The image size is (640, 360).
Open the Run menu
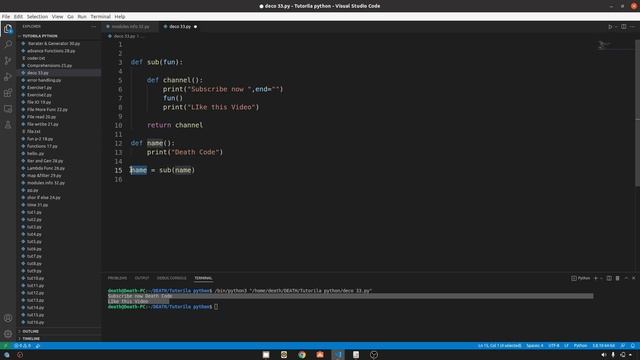[82, 17]
